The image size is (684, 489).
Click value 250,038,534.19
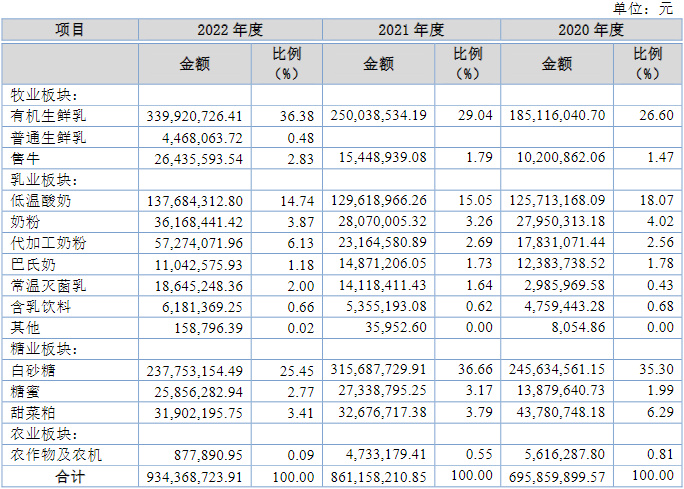(x=378, y=115)
